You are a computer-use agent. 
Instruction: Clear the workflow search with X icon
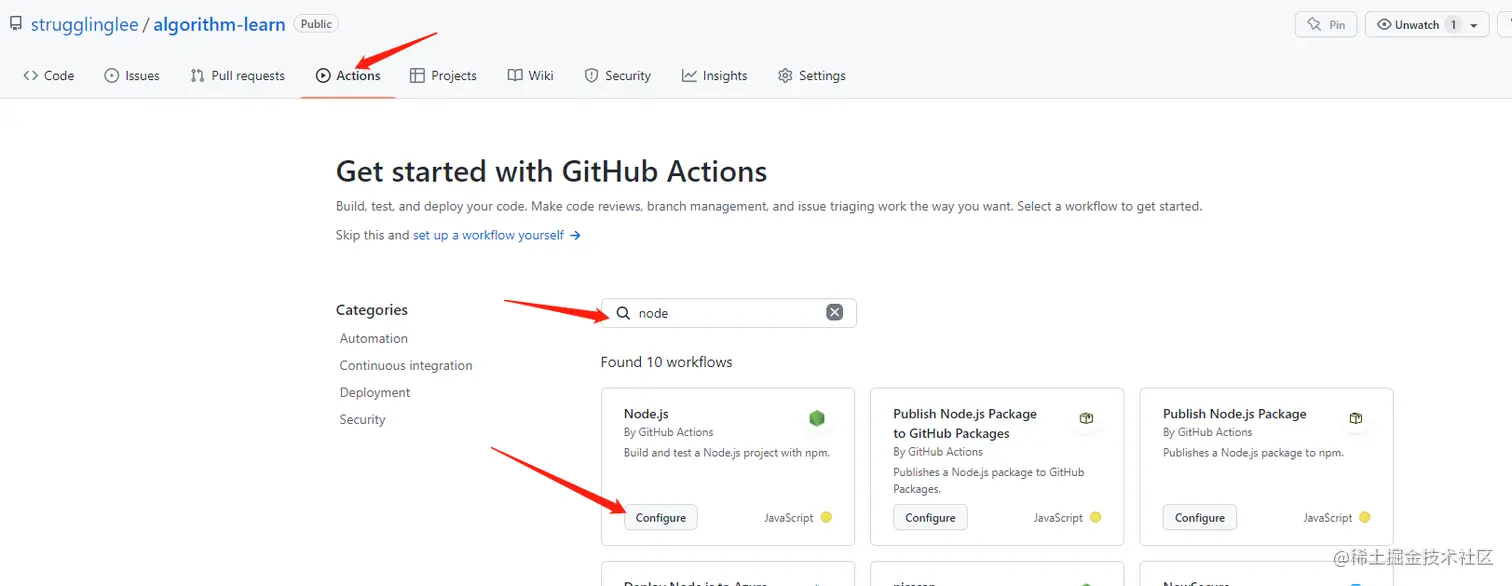[x=834, y=313]
